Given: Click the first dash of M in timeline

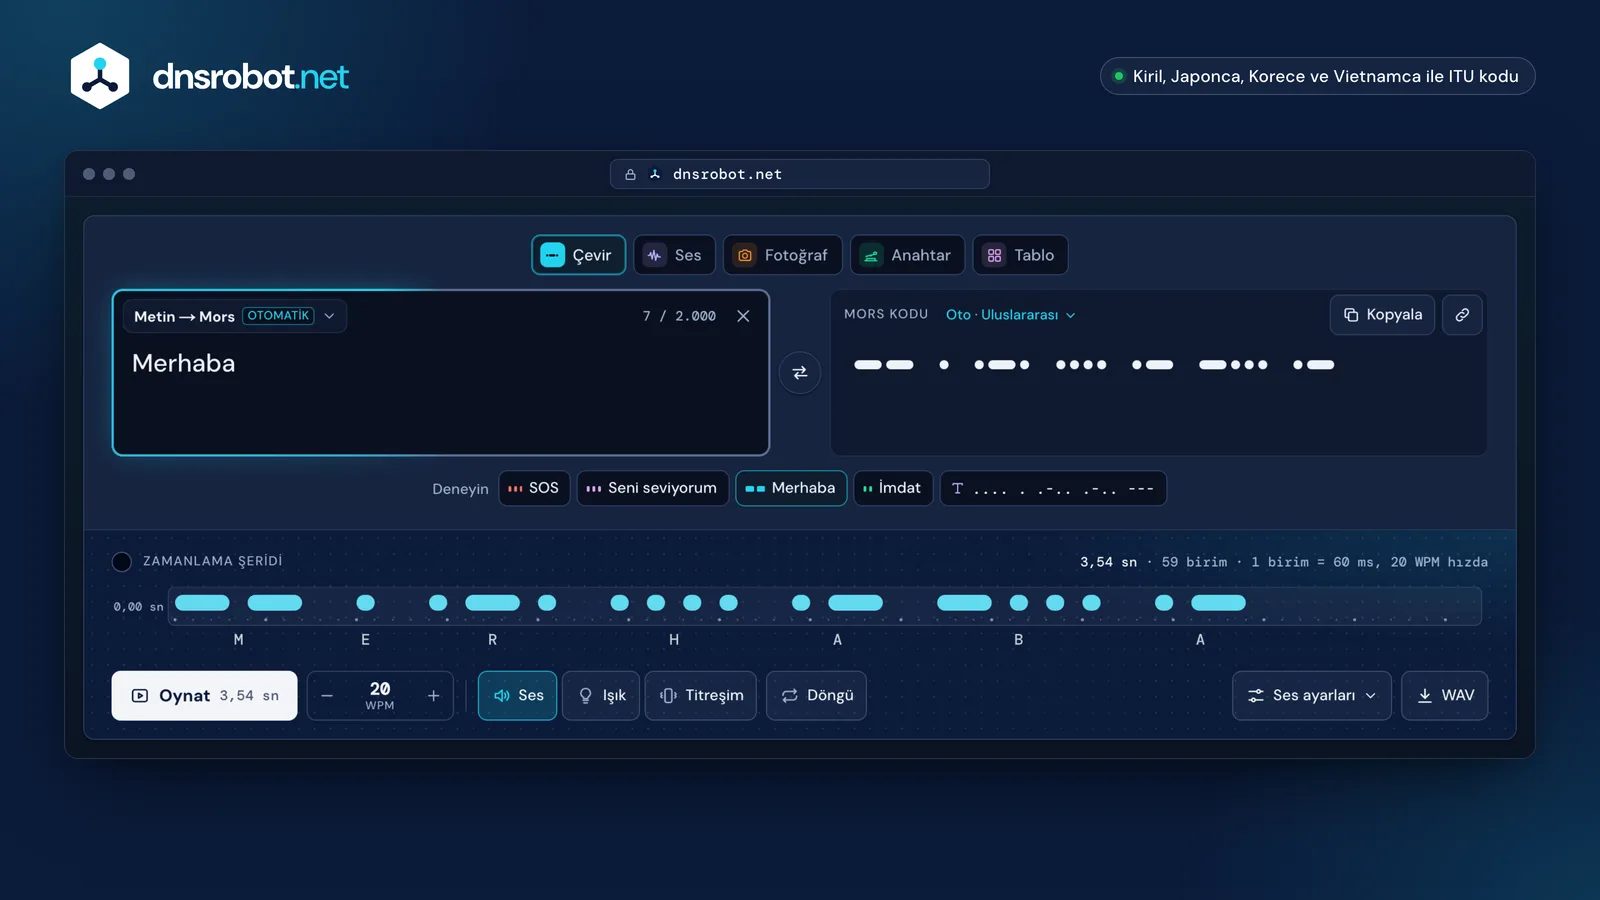Looking at the screenshot, I should [x=202, y=603].
